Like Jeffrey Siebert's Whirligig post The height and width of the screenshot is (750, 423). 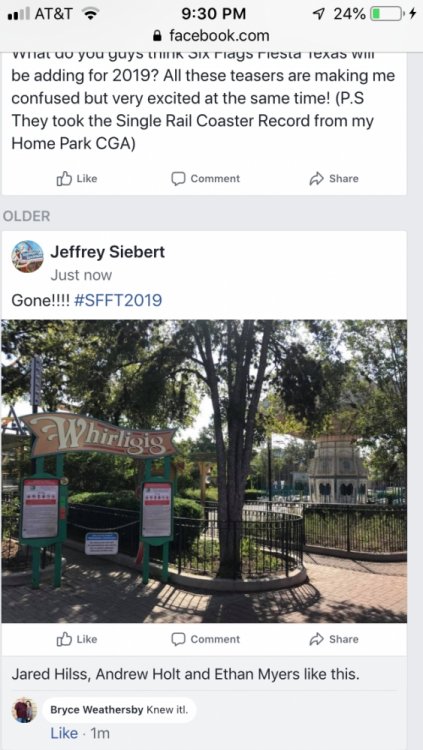coord(77,640)
